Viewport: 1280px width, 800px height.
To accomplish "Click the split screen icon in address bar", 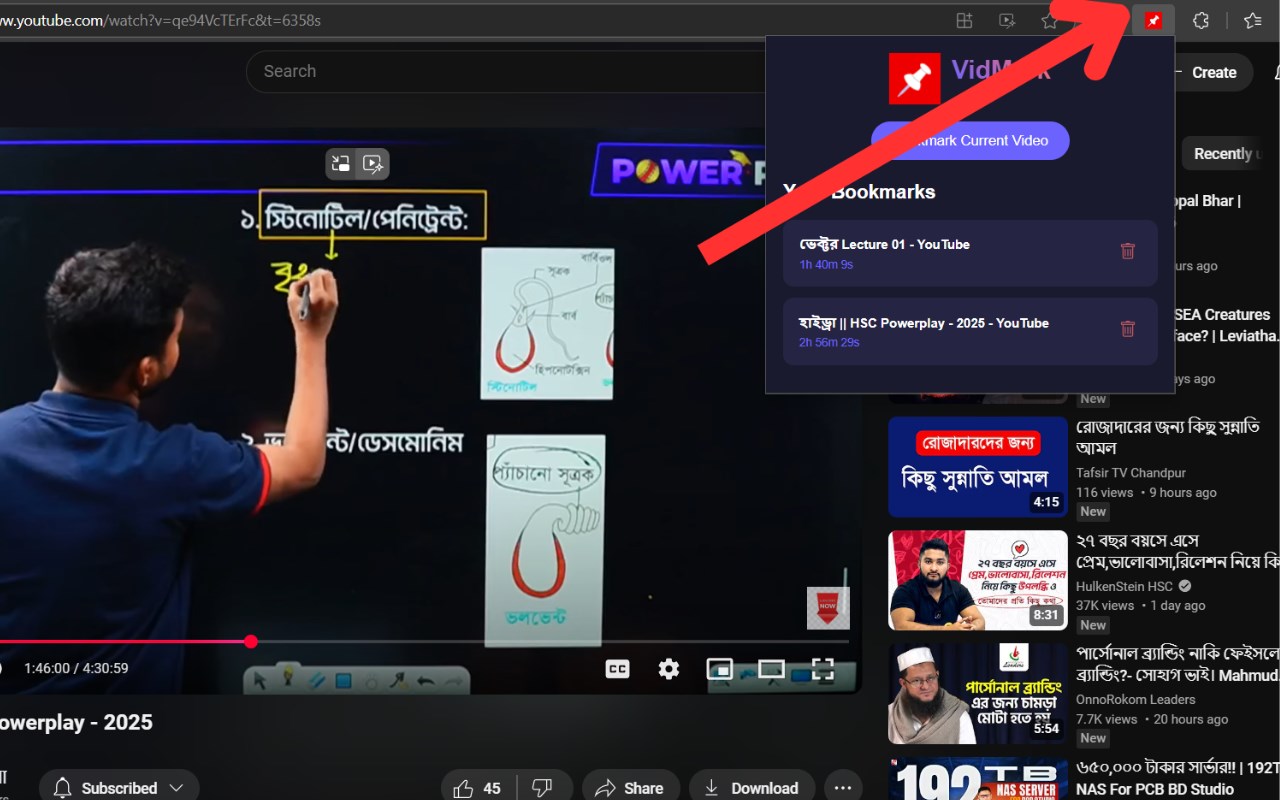I will point(964,21).
